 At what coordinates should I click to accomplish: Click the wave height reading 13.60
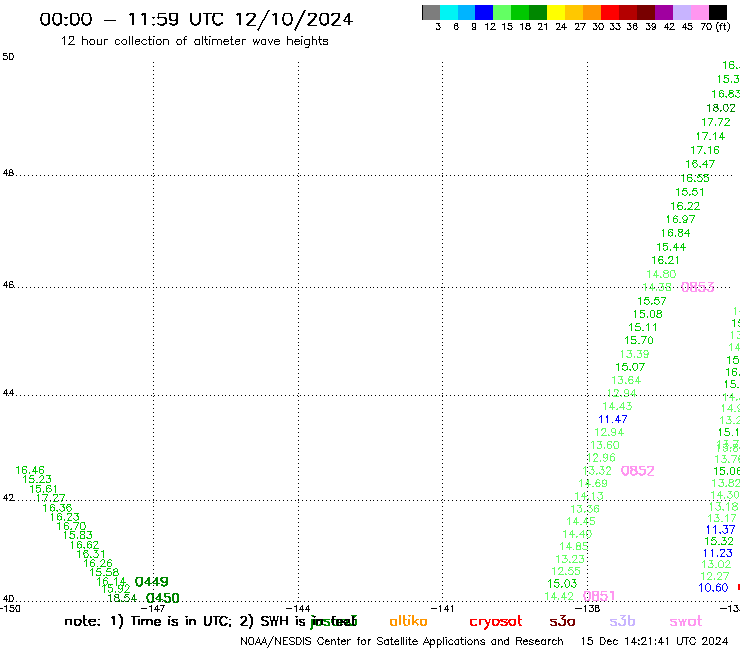[605, 445]
